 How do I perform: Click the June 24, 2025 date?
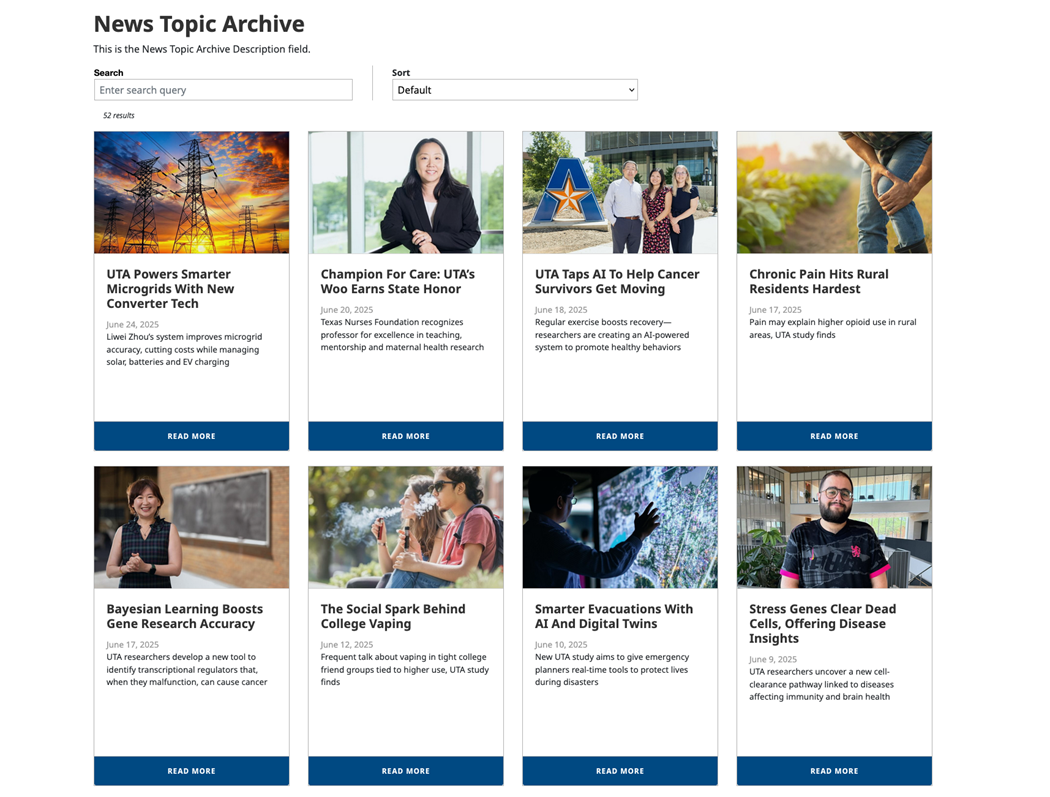coord(132,324)
